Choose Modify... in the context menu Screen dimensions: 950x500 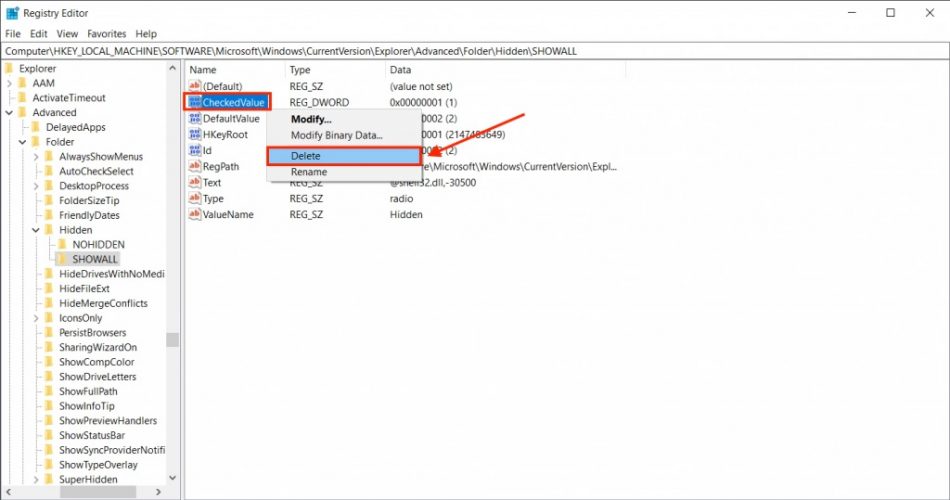pos(344,119)
